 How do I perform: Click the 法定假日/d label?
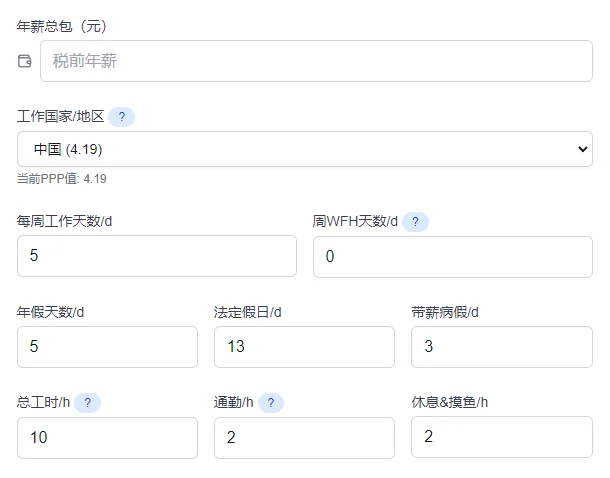248,312
